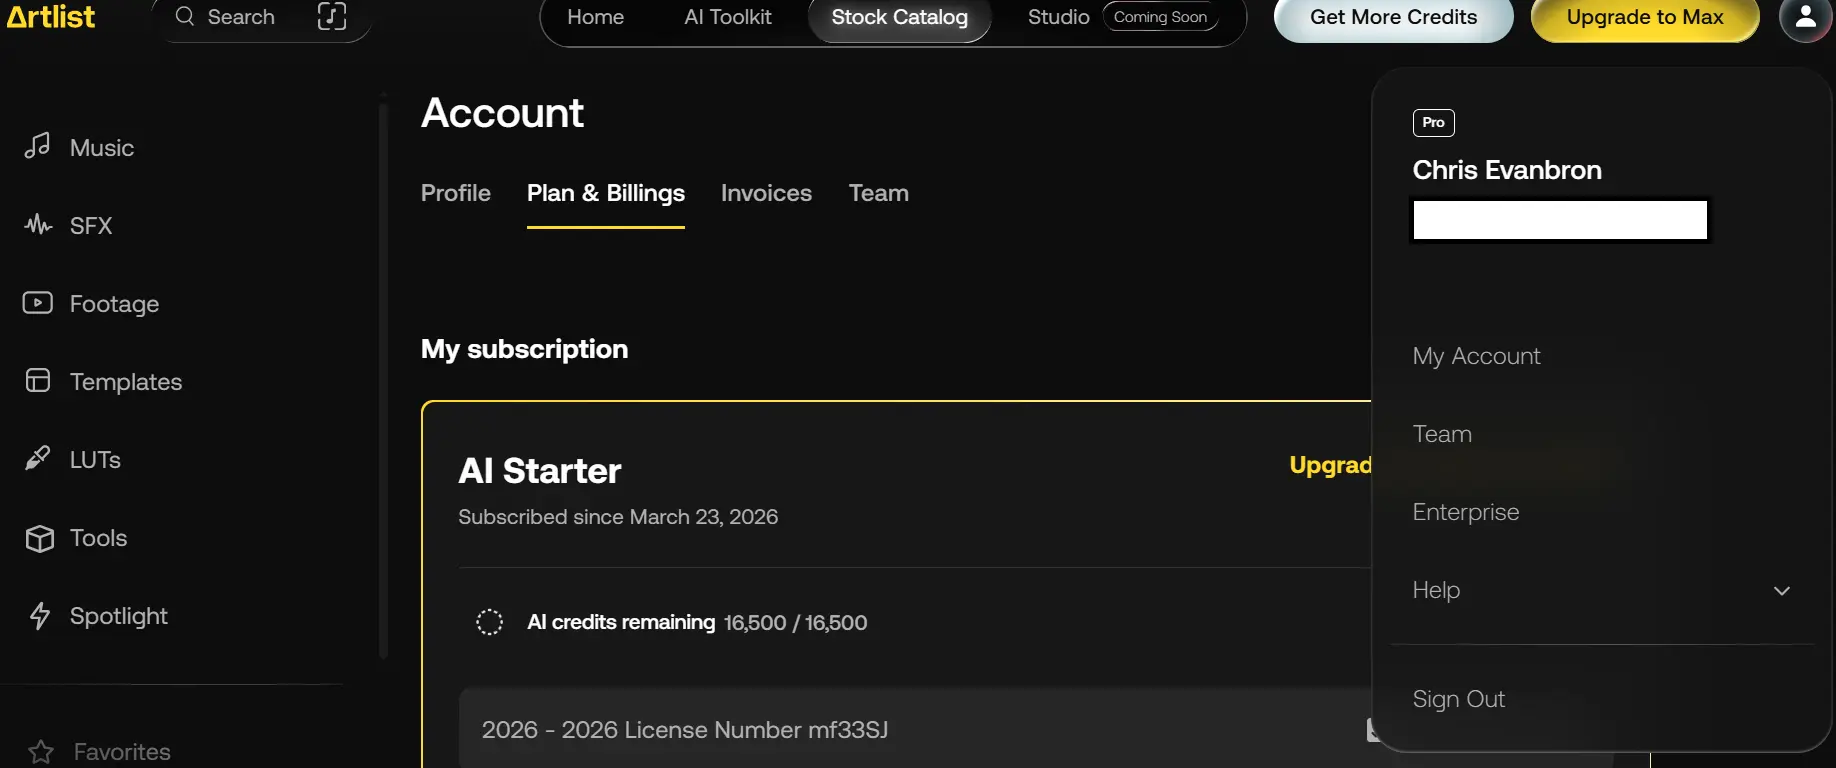
Task: Click the Favorites star icon
Action: [x=41, y=752]
